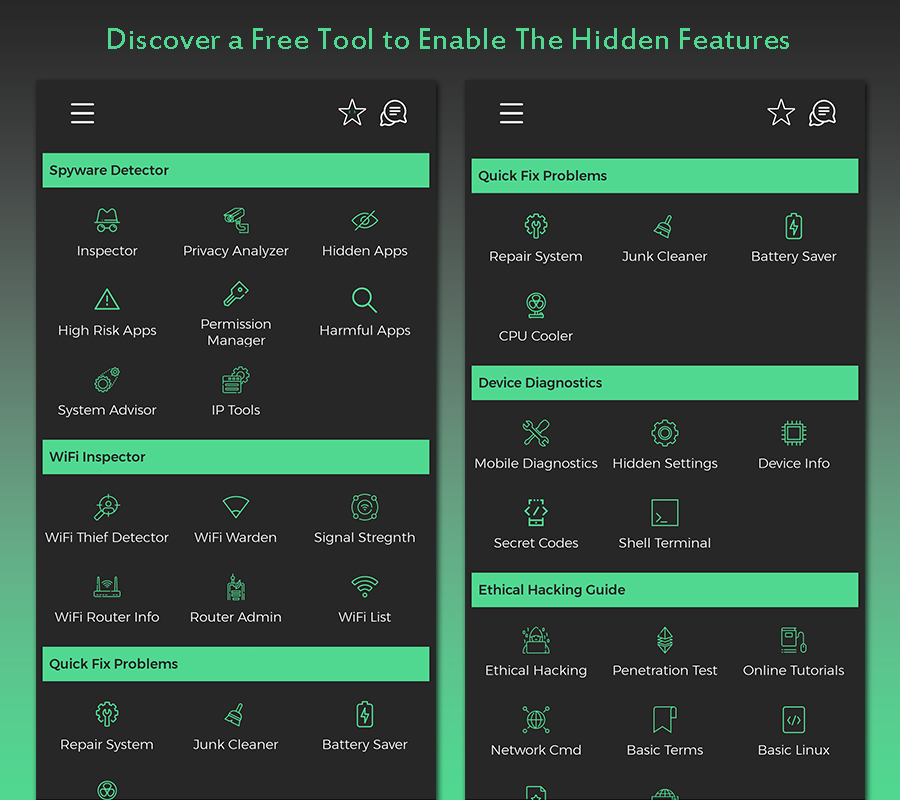Screen dimensions: 900x800
Task: Open Basic Linux
Action: click(x=794, y=732)
